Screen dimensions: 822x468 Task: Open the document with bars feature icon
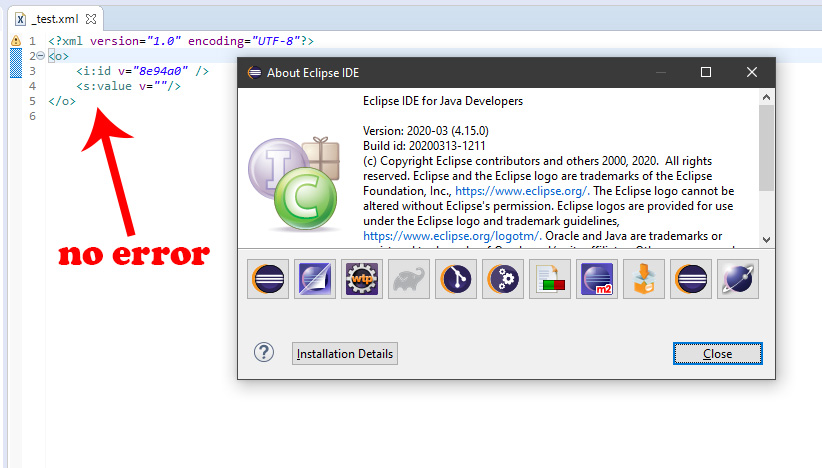click(550, 279)
